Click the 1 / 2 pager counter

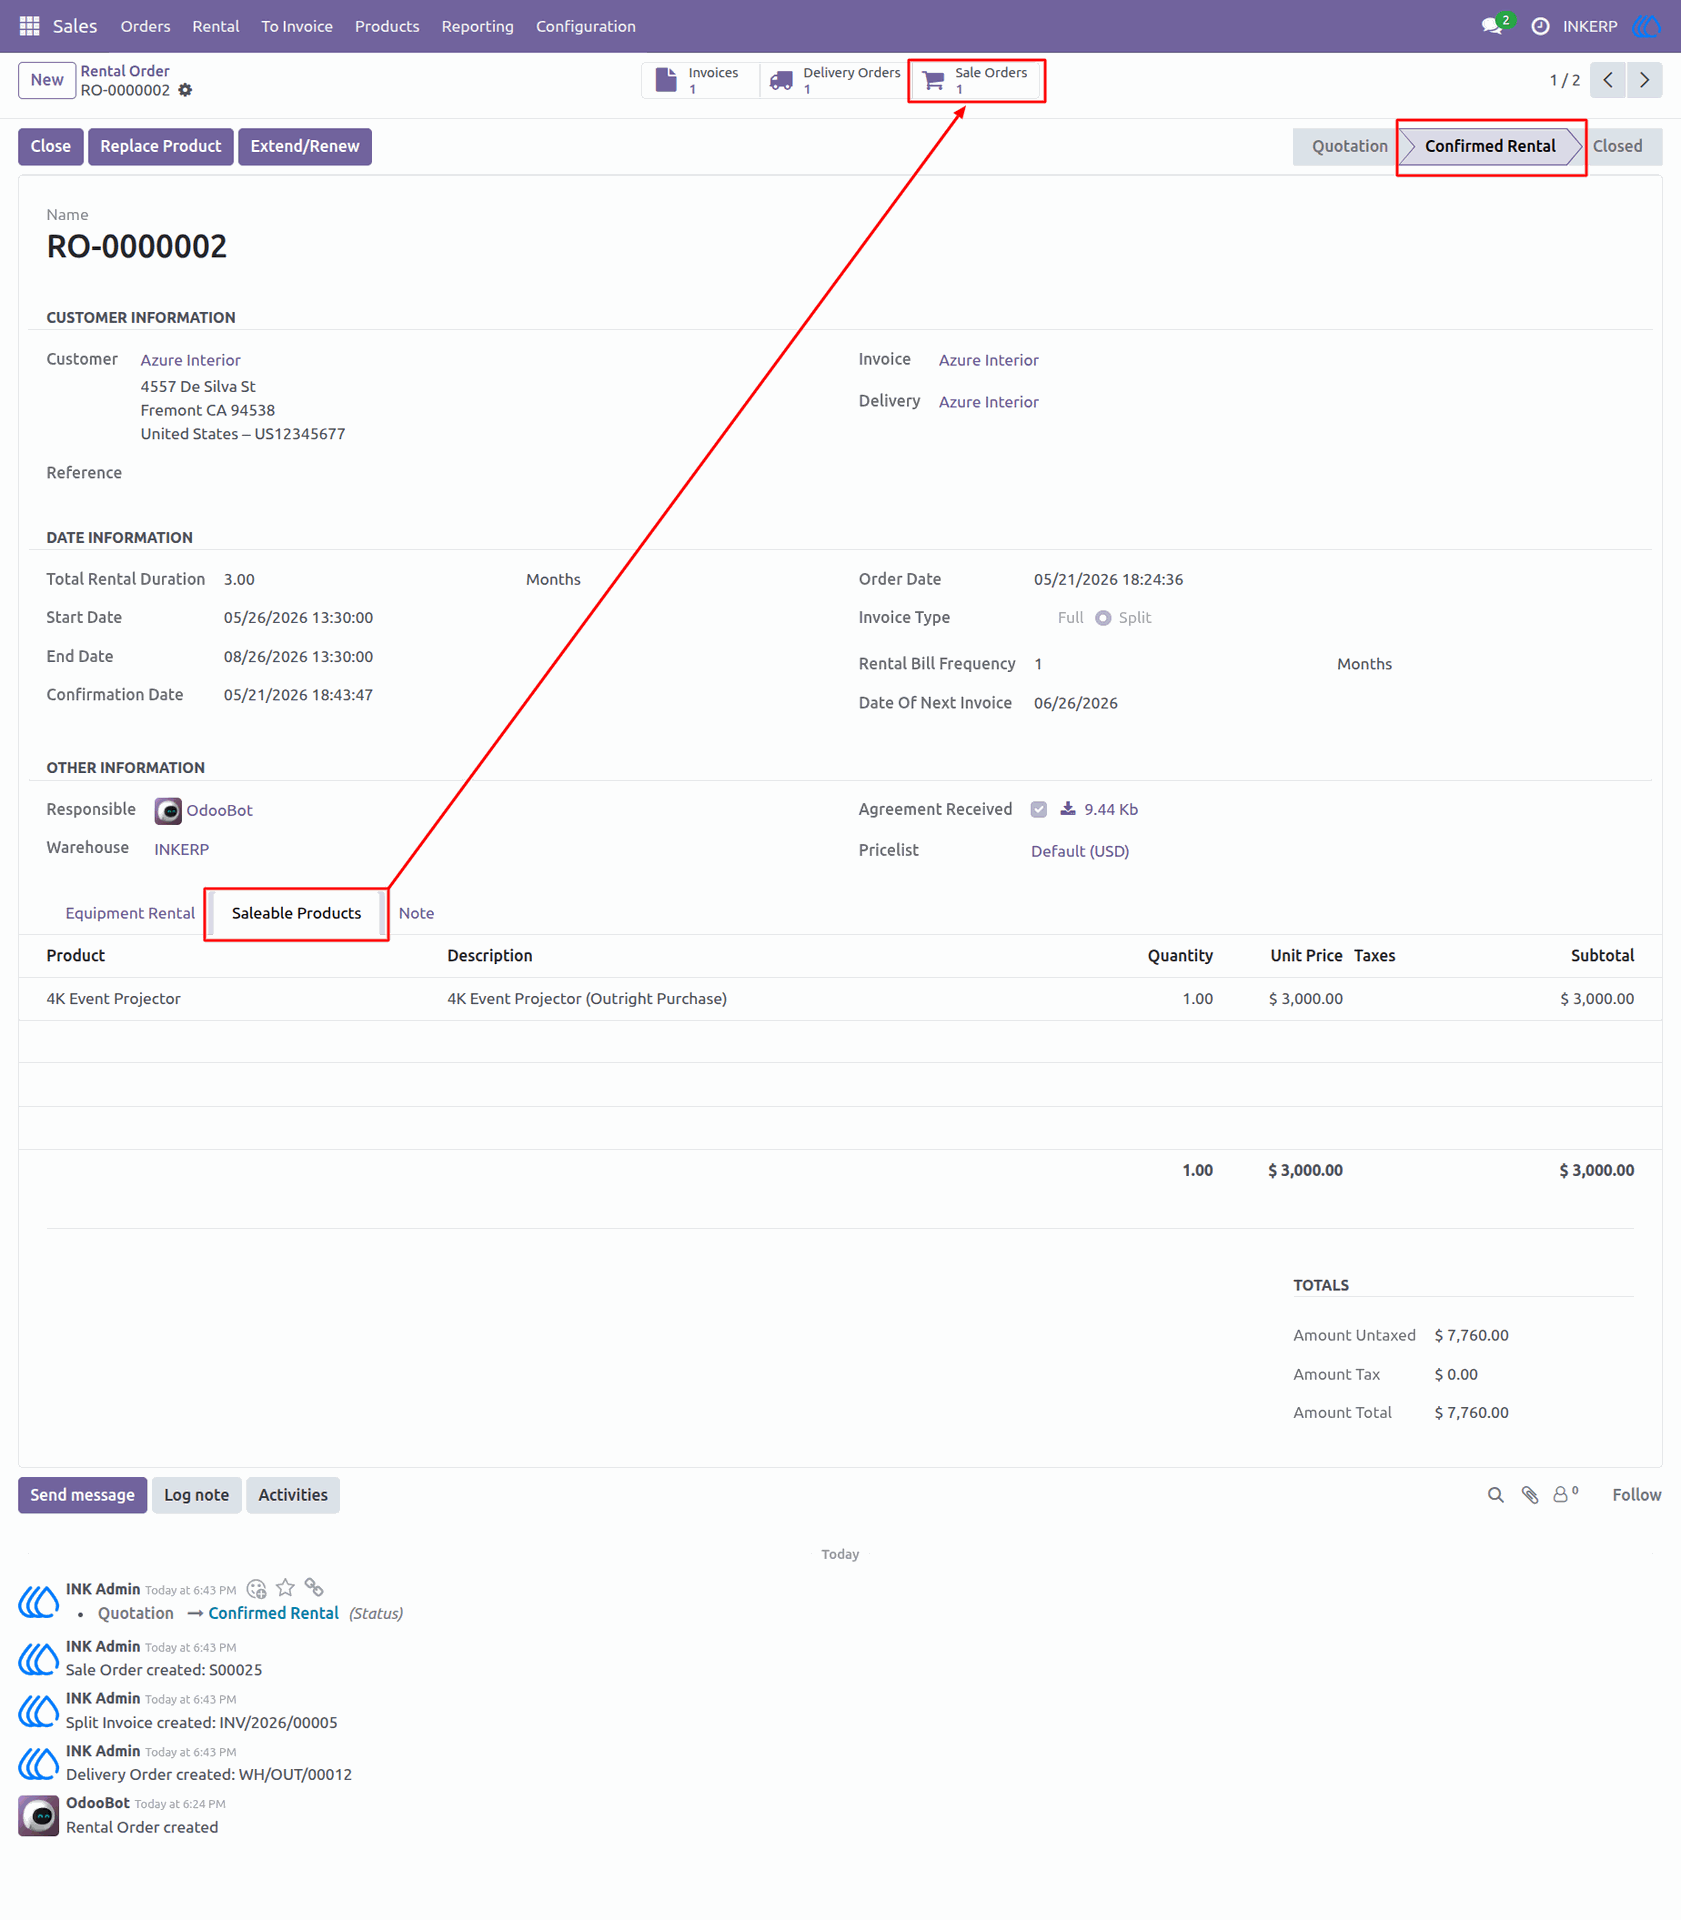(1565, 80)
